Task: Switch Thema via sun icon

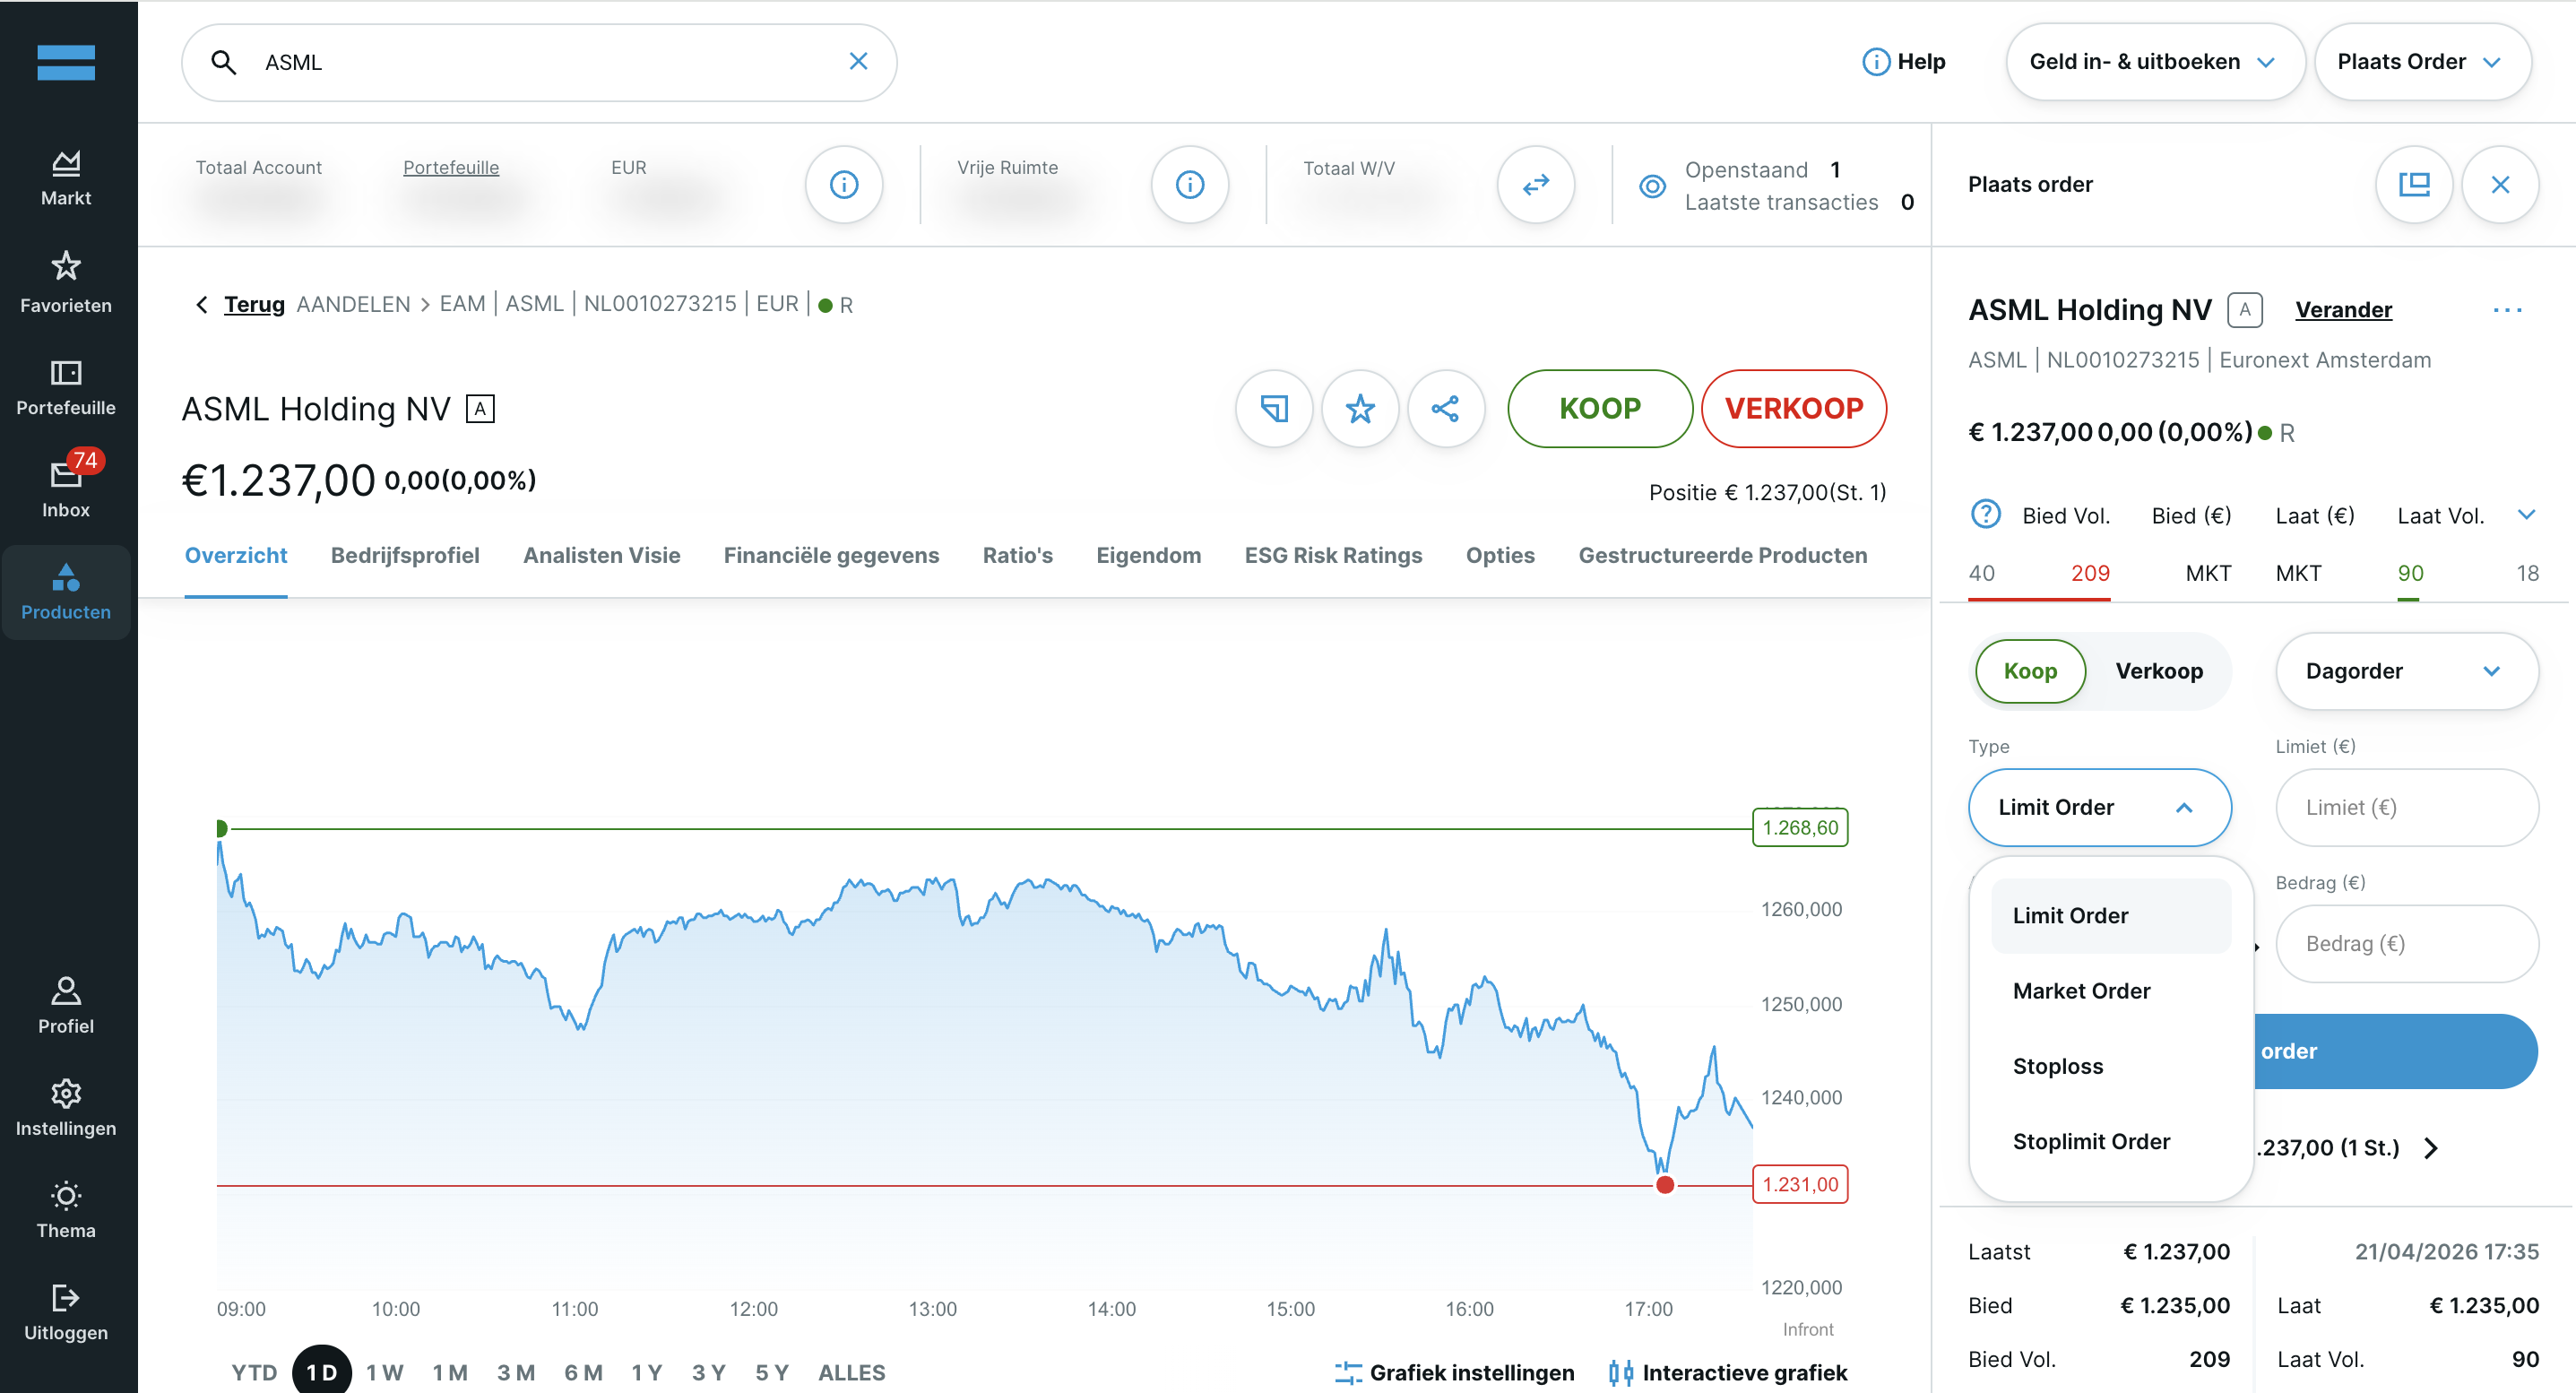Action: [x=66, y=1196]
